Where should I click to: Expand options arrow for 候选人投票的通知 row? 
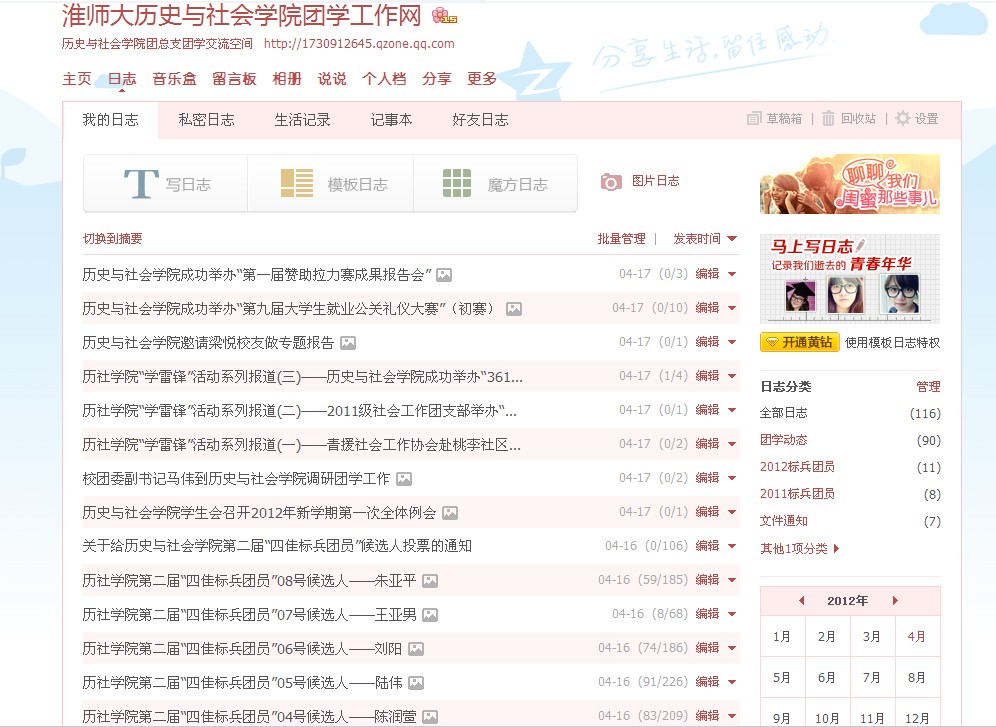pyautogui.click(x=732, y=546)
